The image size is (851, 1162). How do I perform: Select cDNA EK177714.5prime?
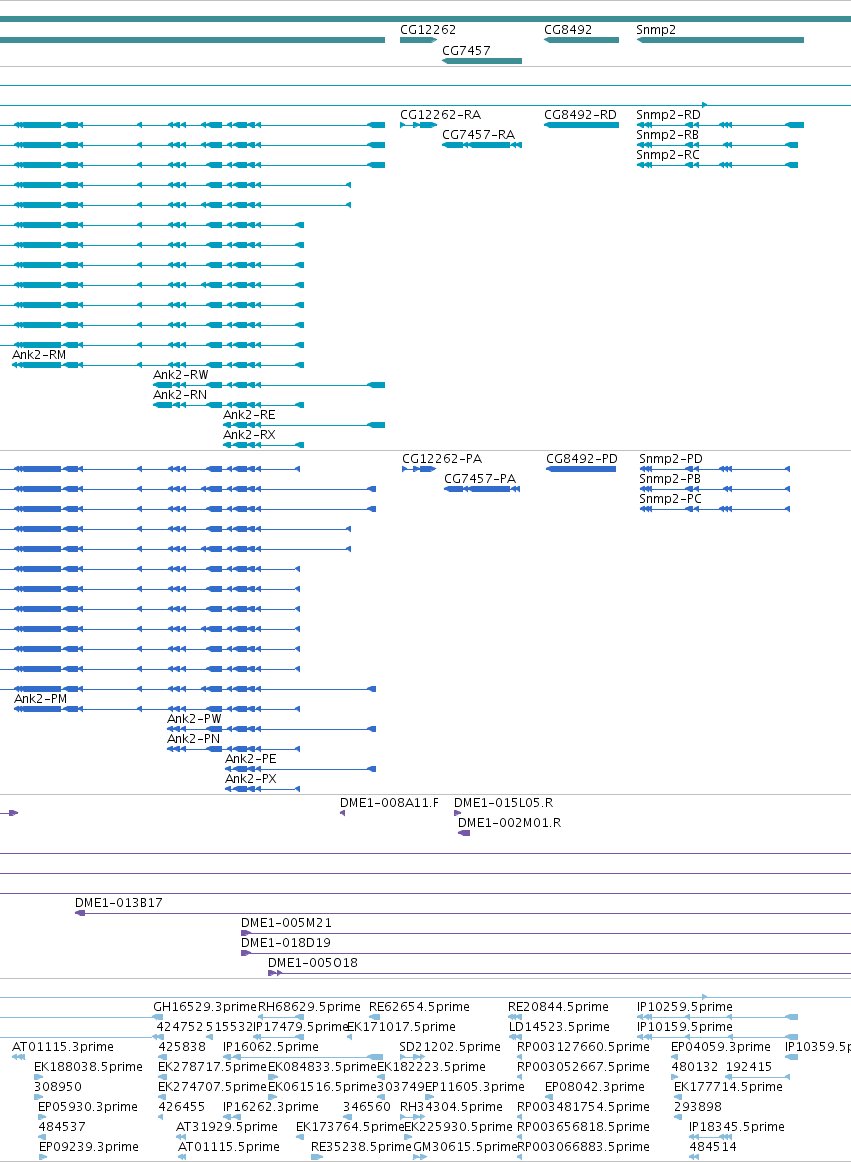coord(728,1086)
